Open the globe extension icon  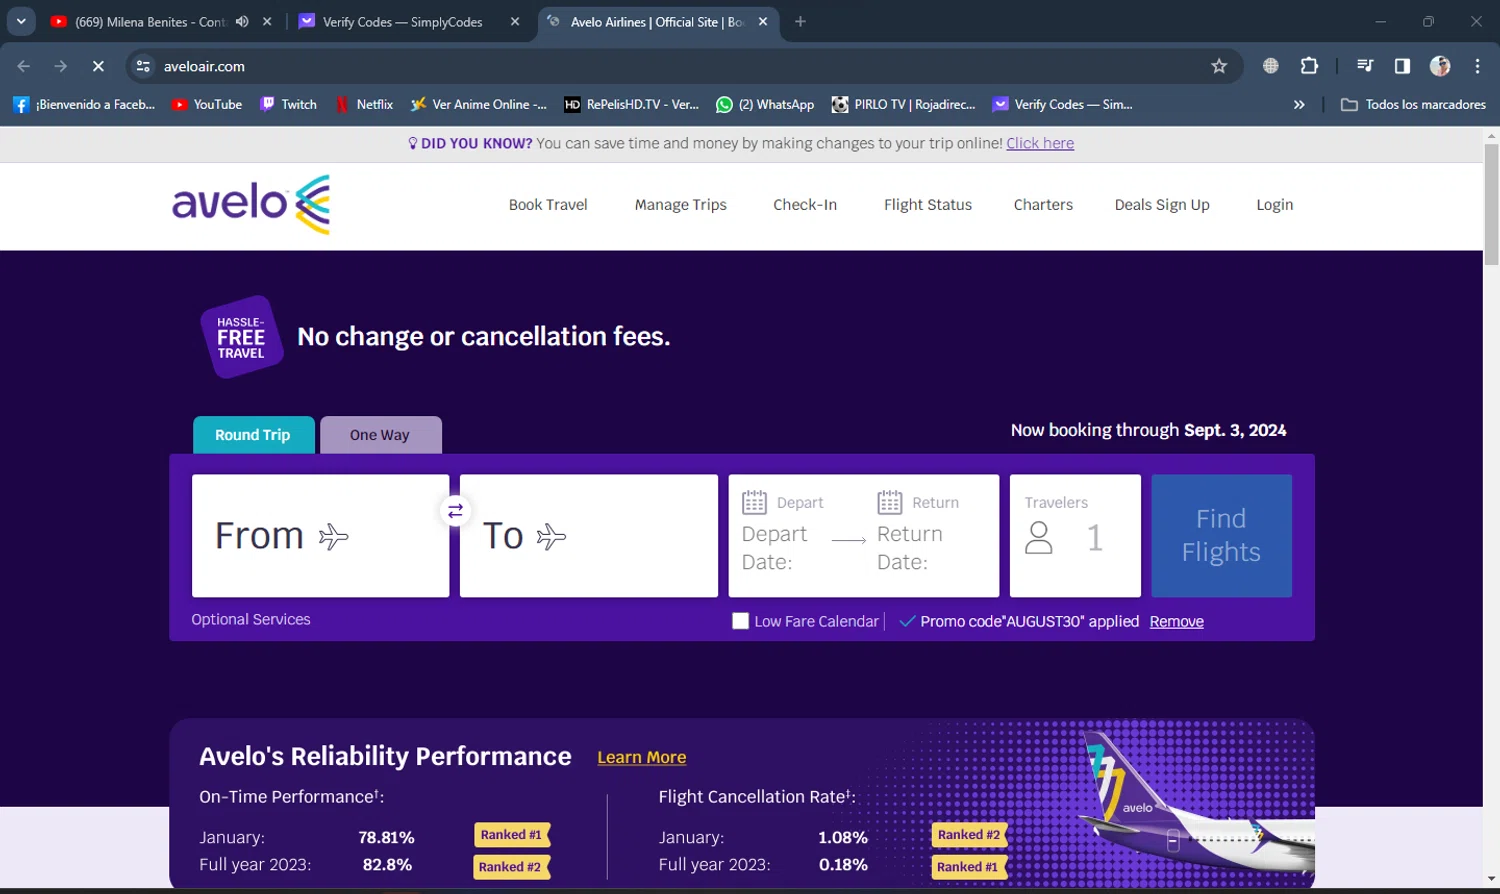pyautogui.click(x=1271, y=66)
